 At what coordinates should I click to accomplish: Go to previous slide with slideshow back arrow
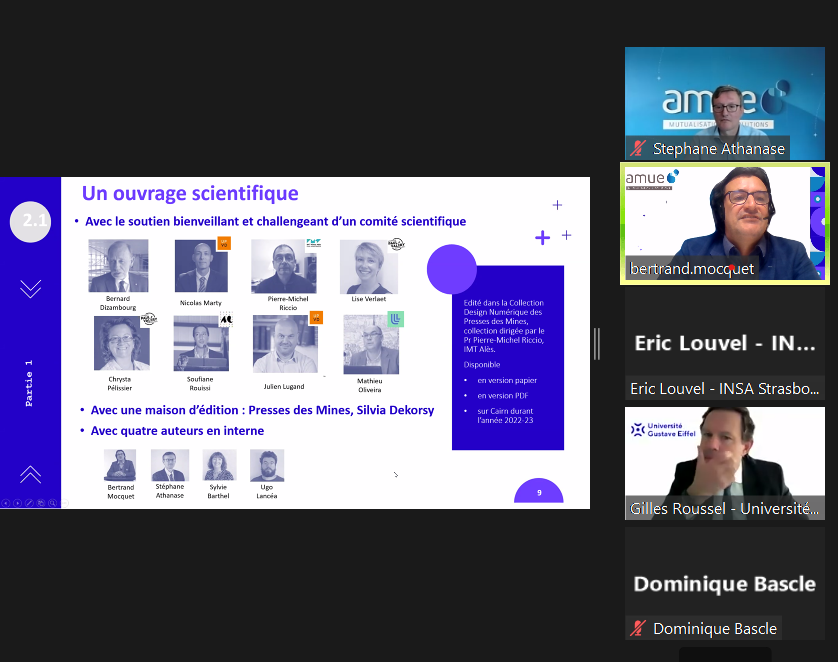coord(6,503)
